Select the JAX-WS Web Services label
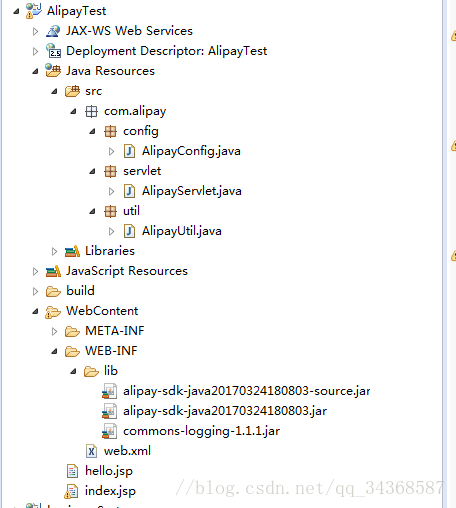456x508 pixels. 129,31
